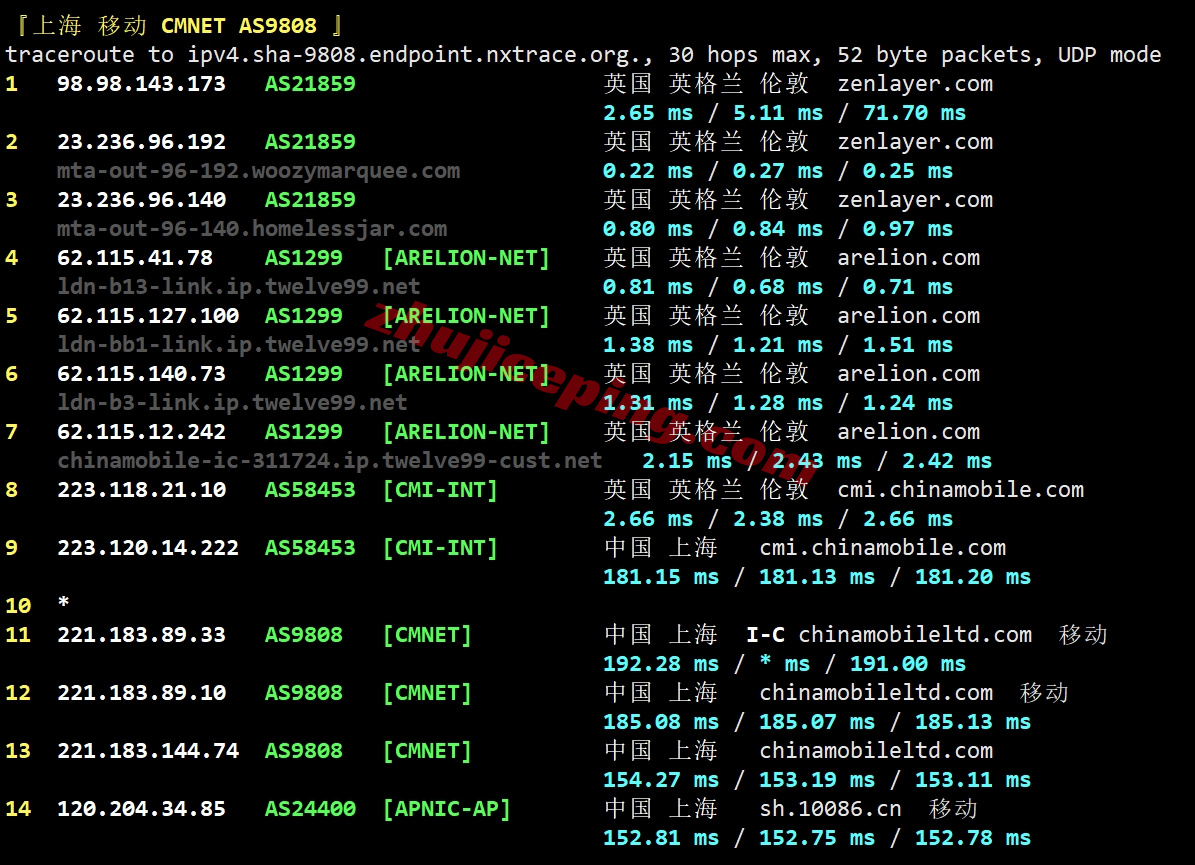
Task: Click the I-C label on hop 11
Action: pos(765,635)
